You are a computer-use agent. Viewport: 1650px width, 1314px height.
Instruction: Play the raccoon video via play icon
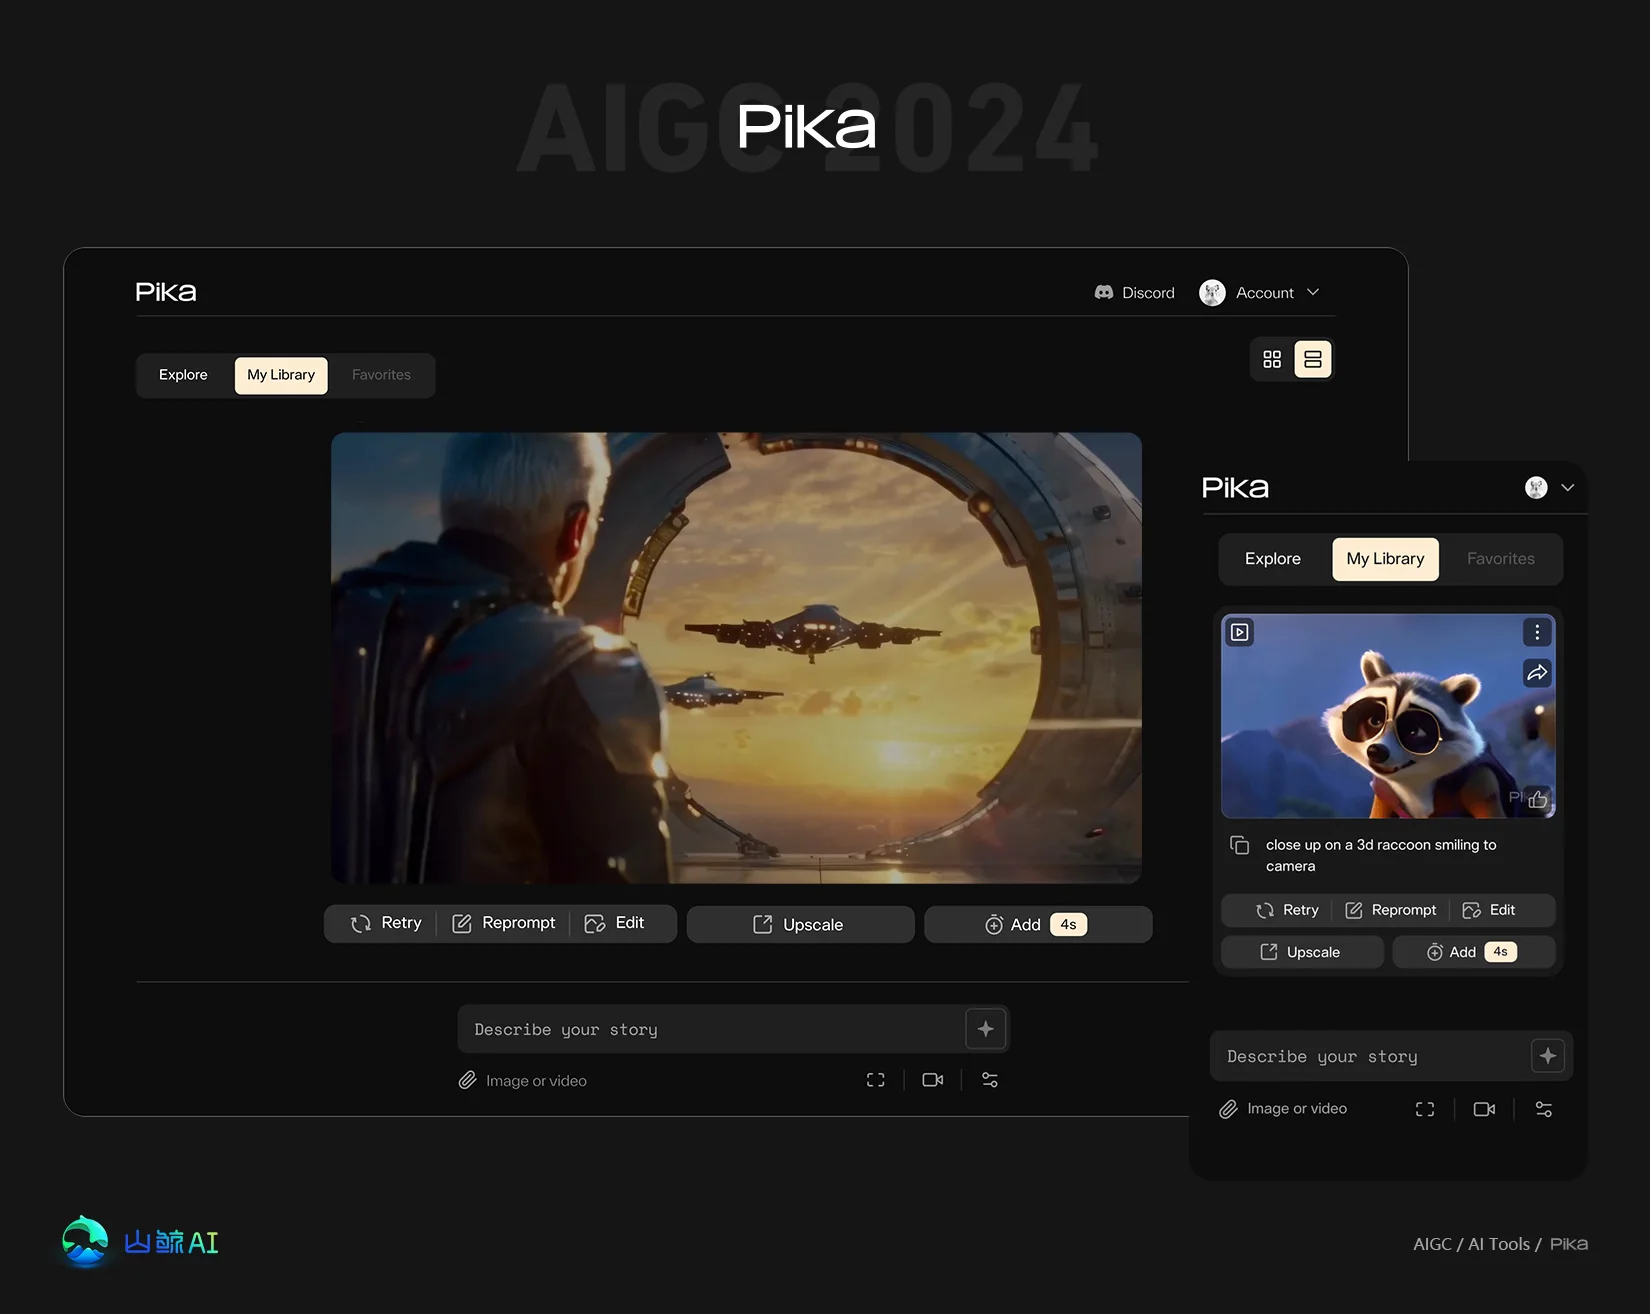[x=1240, y=632]
